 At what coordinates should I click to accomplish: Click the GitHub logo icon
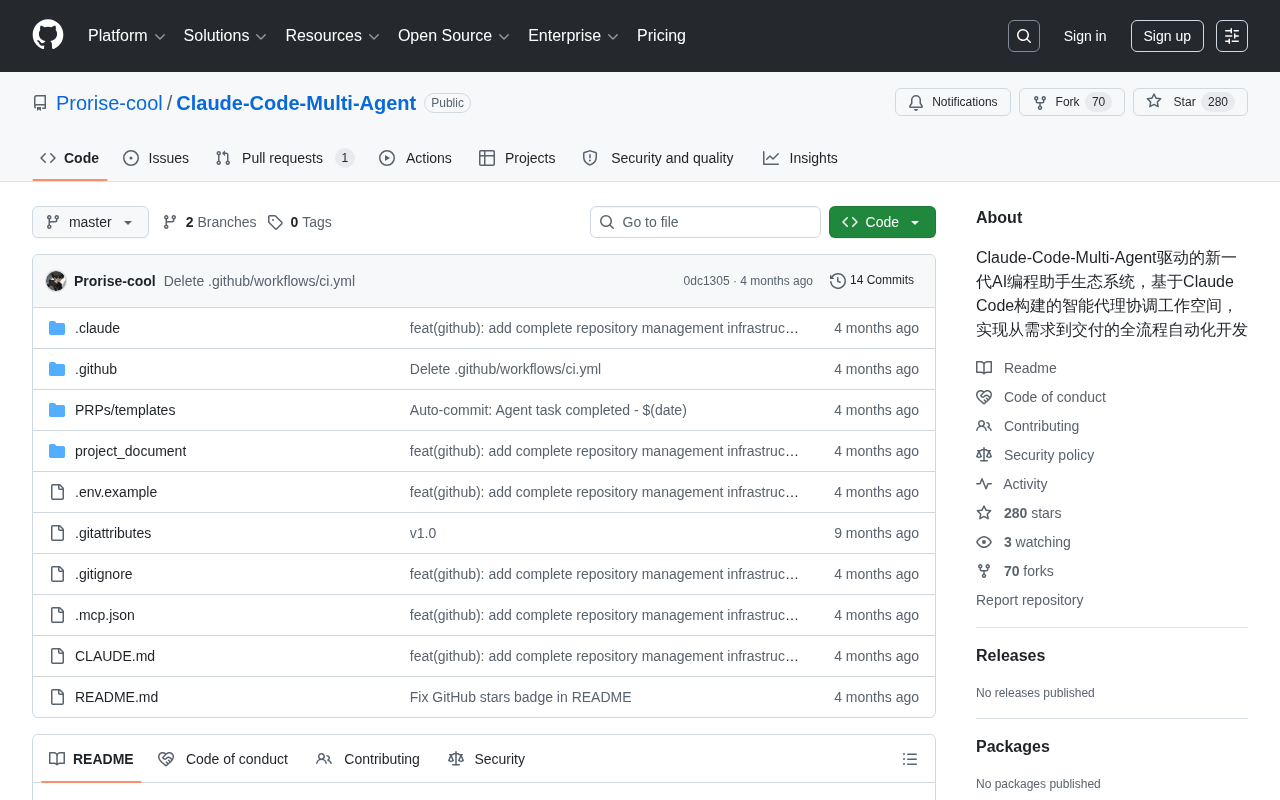click(48, 35)
